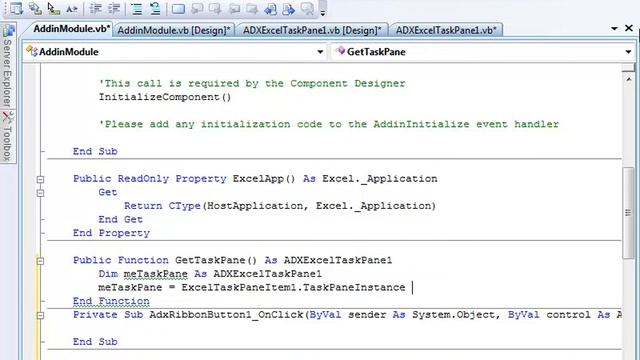Comment out the selected lines
This screenshot has height=360, width=640.
137,9
